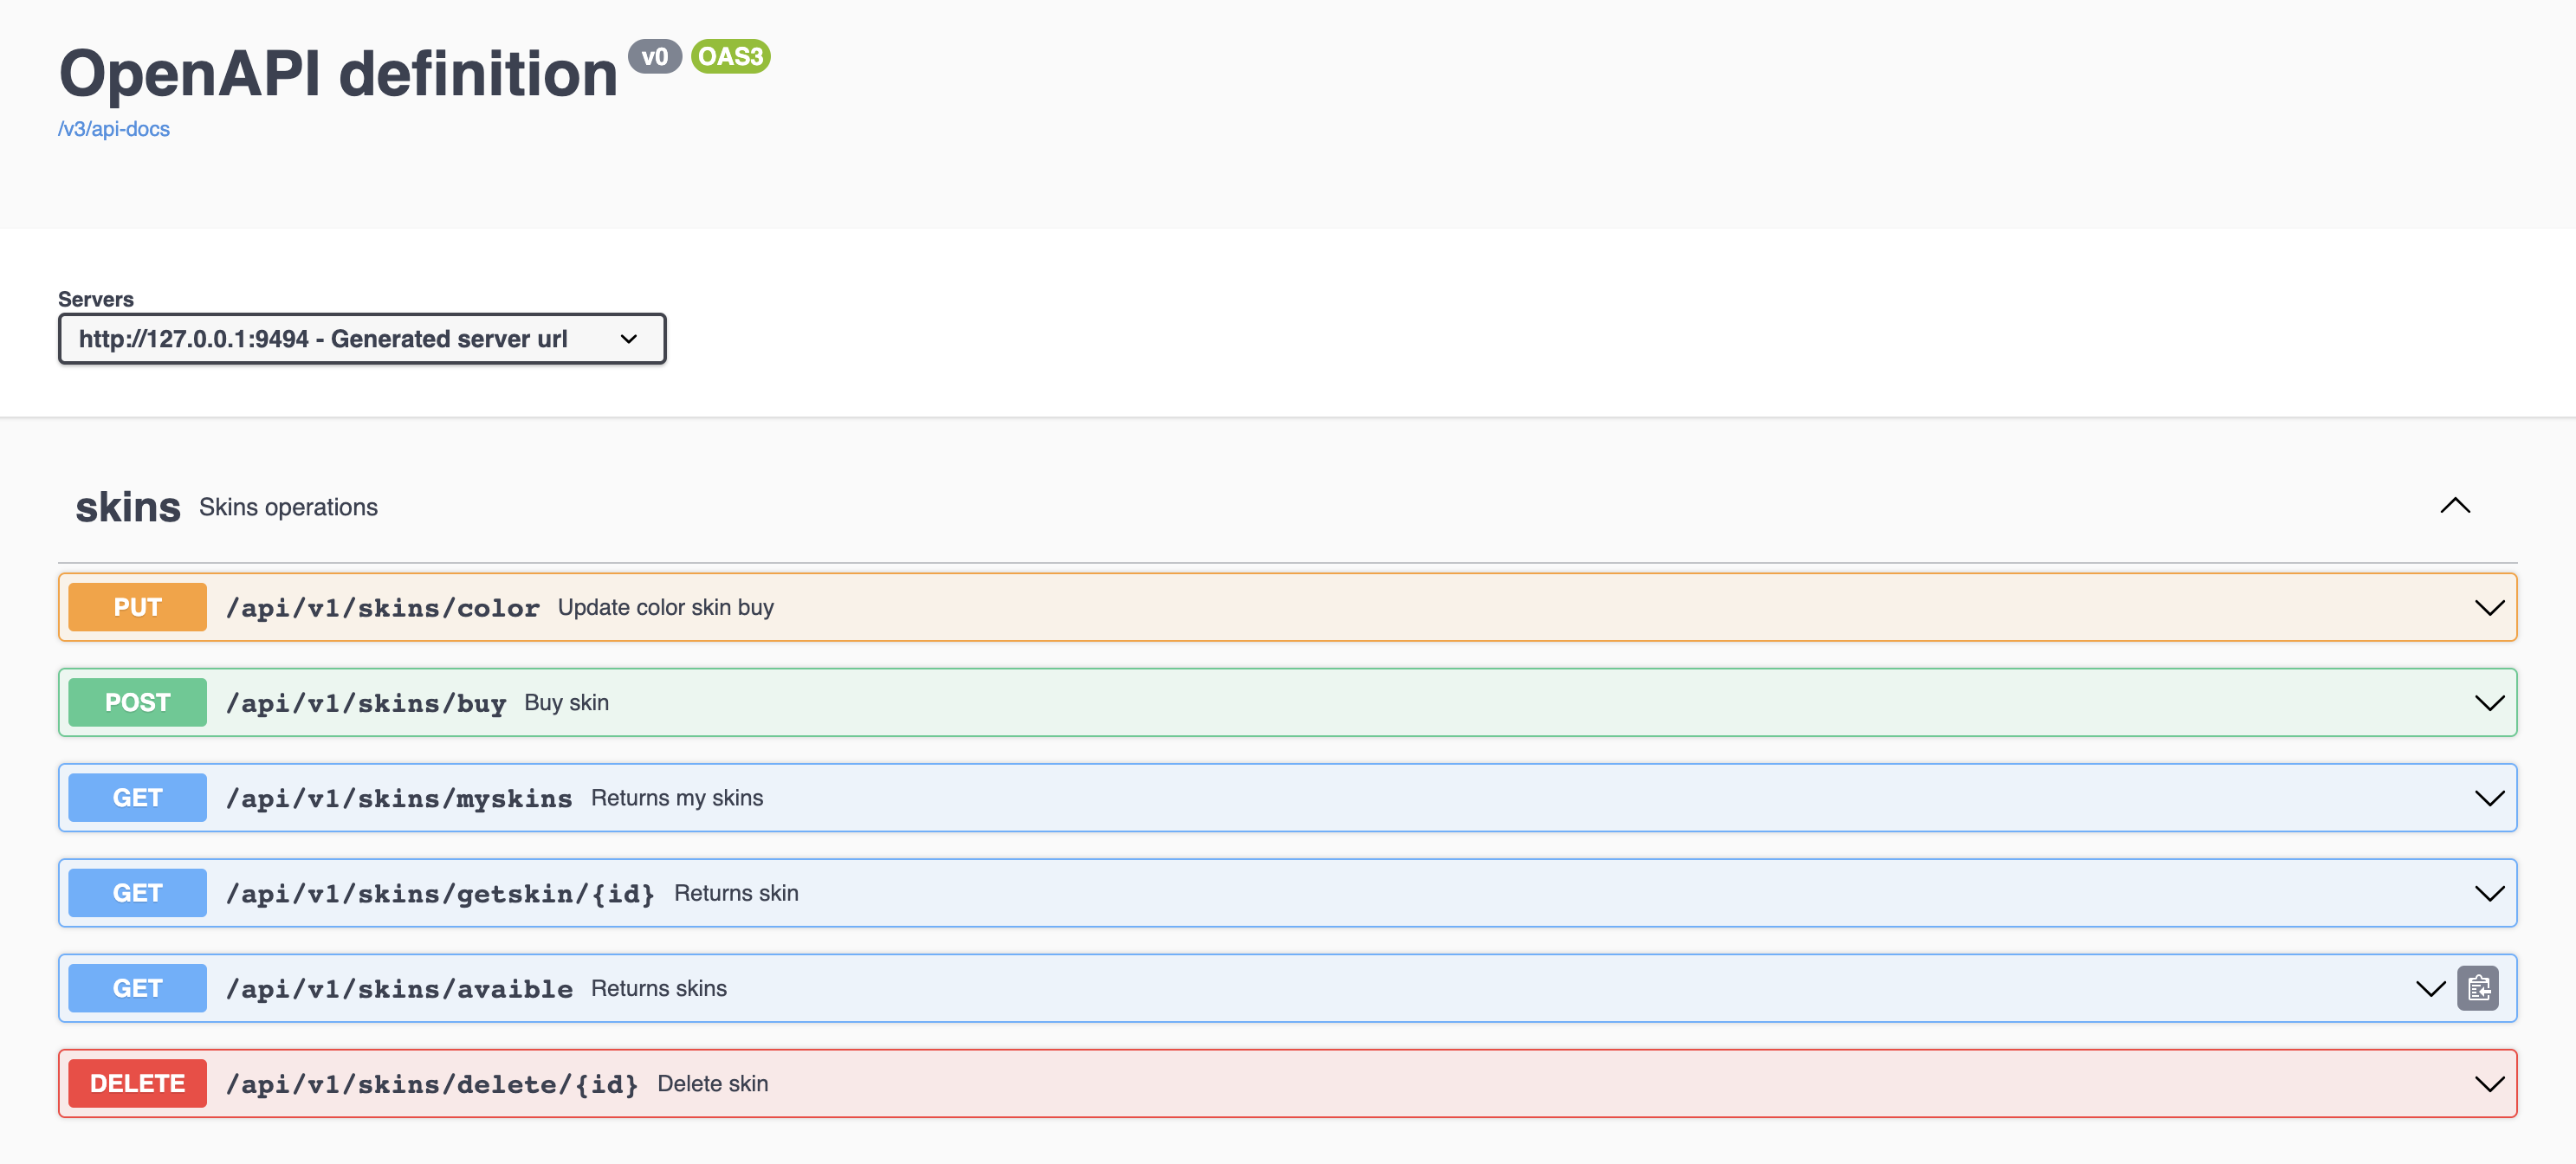The image size is (2576, 1164).
Task: Click the red DELETE method badge
Action: pos(137,1083)
